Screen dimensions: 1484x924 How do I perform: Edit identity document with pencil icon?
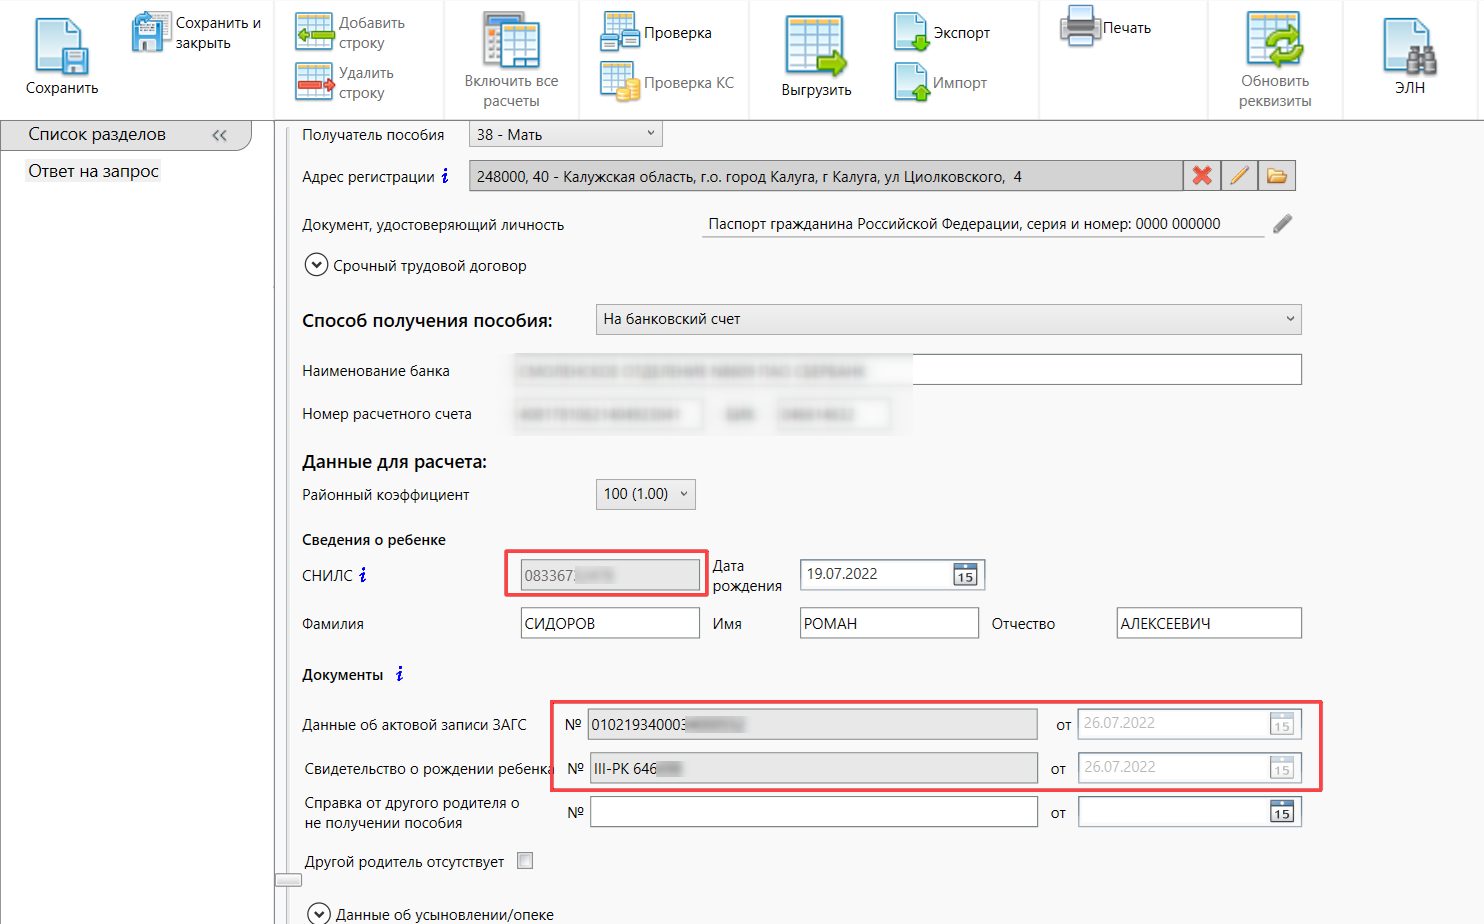1282,224
